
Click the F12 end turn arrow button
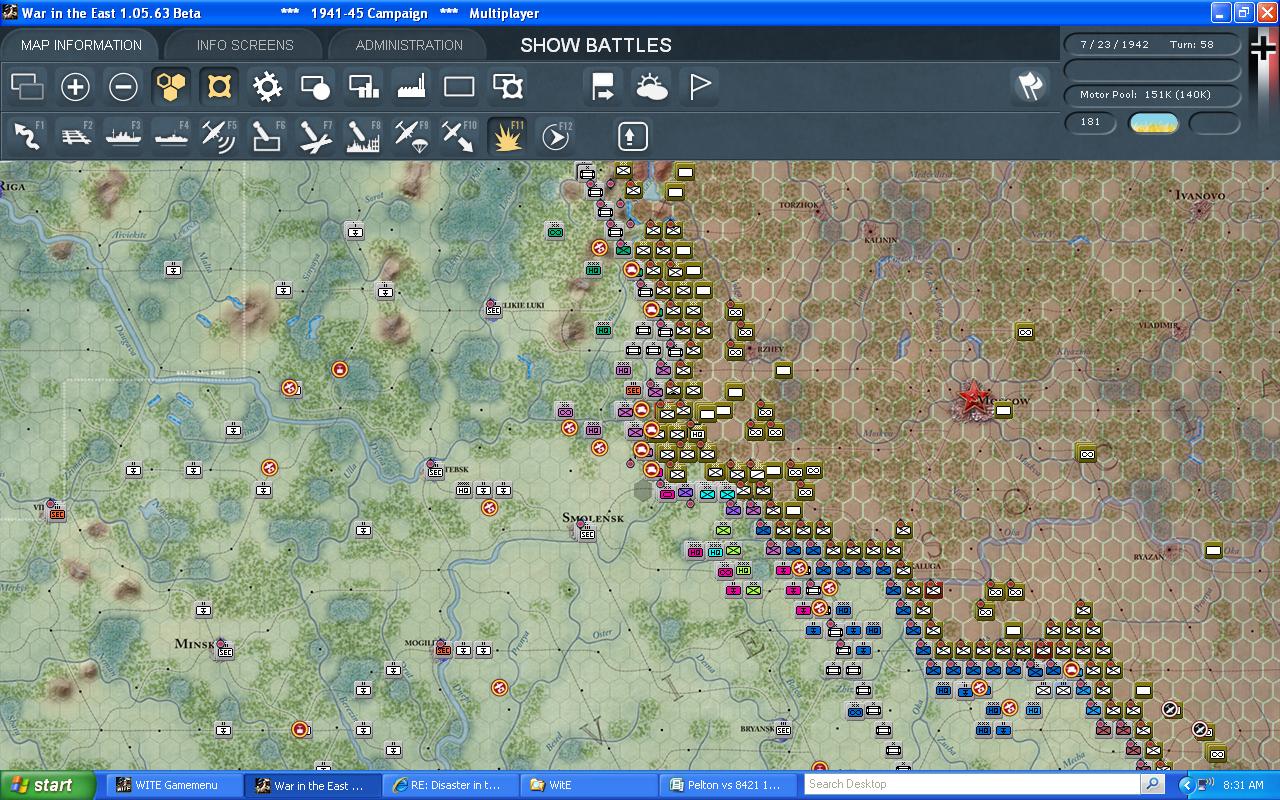(x=555, y=136)
